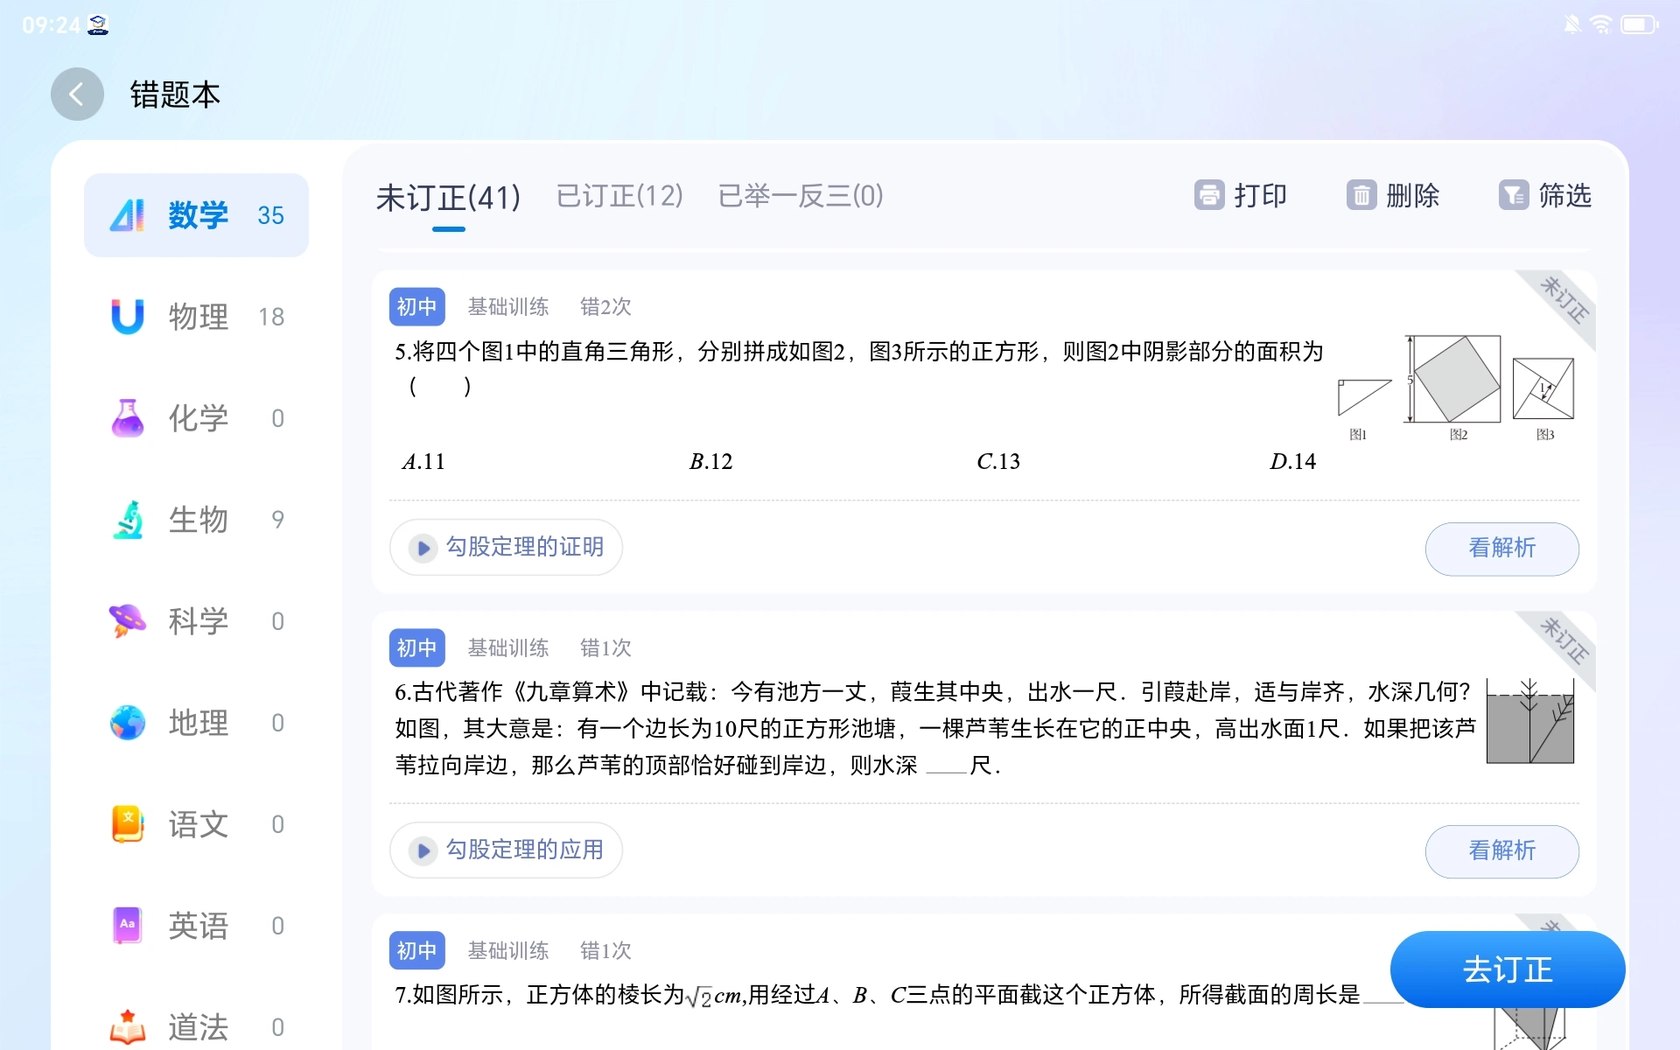
Task: Open the 语文 book icon
Action: pos(127,824)
